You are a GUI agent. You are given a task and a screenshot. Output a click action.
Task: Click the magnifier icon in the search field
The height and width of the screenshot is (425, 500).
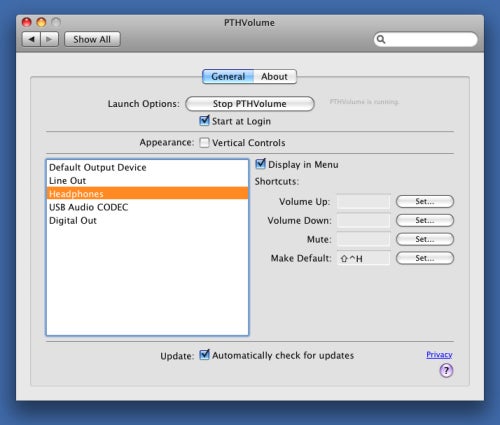(x=381, y=39)
